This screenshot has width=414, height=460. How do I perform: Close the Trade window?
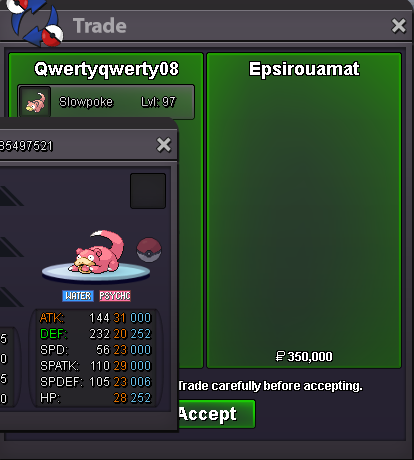pyautogui.click(x=399, y=26)
